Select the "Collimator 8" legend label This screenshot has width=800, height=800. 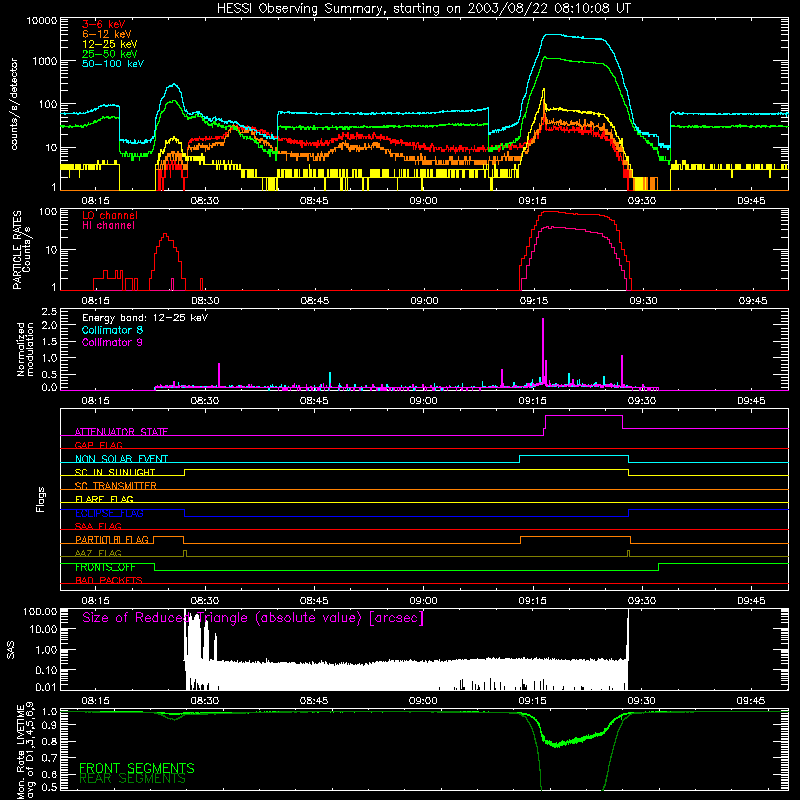[112, 330]
